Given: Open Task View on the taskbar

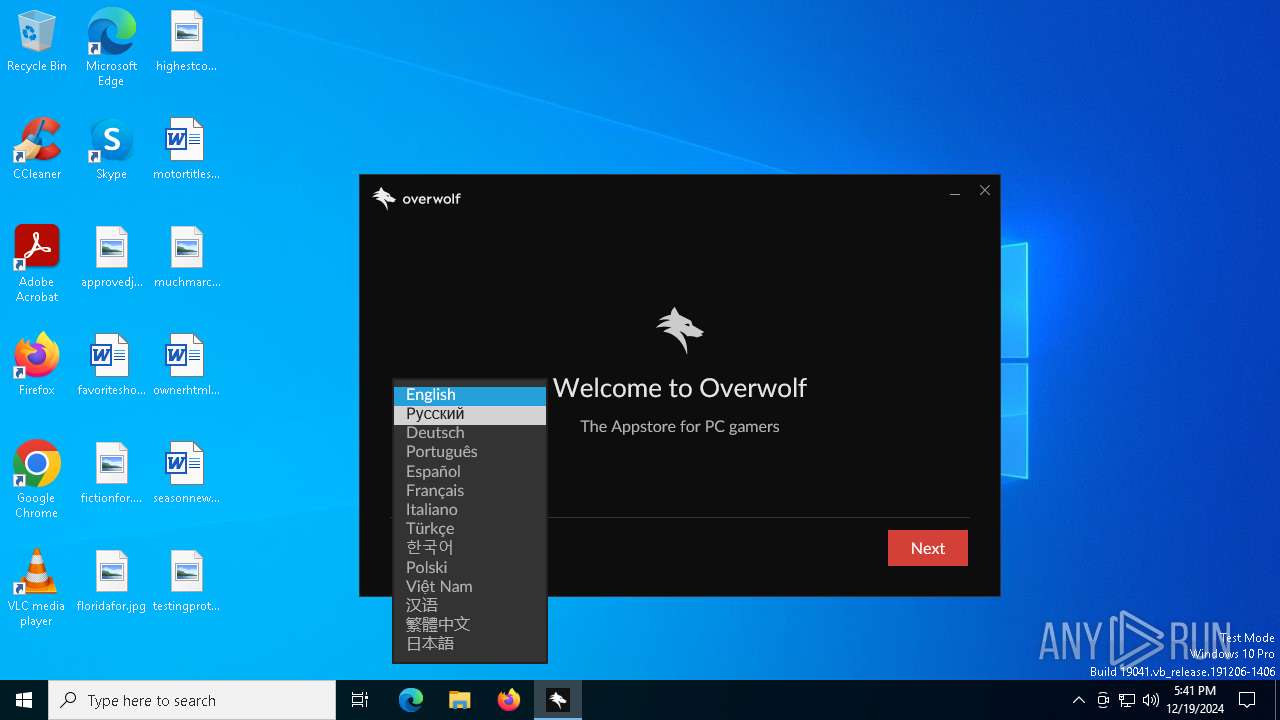Looking at the screenshot, I should coord(360,700).
